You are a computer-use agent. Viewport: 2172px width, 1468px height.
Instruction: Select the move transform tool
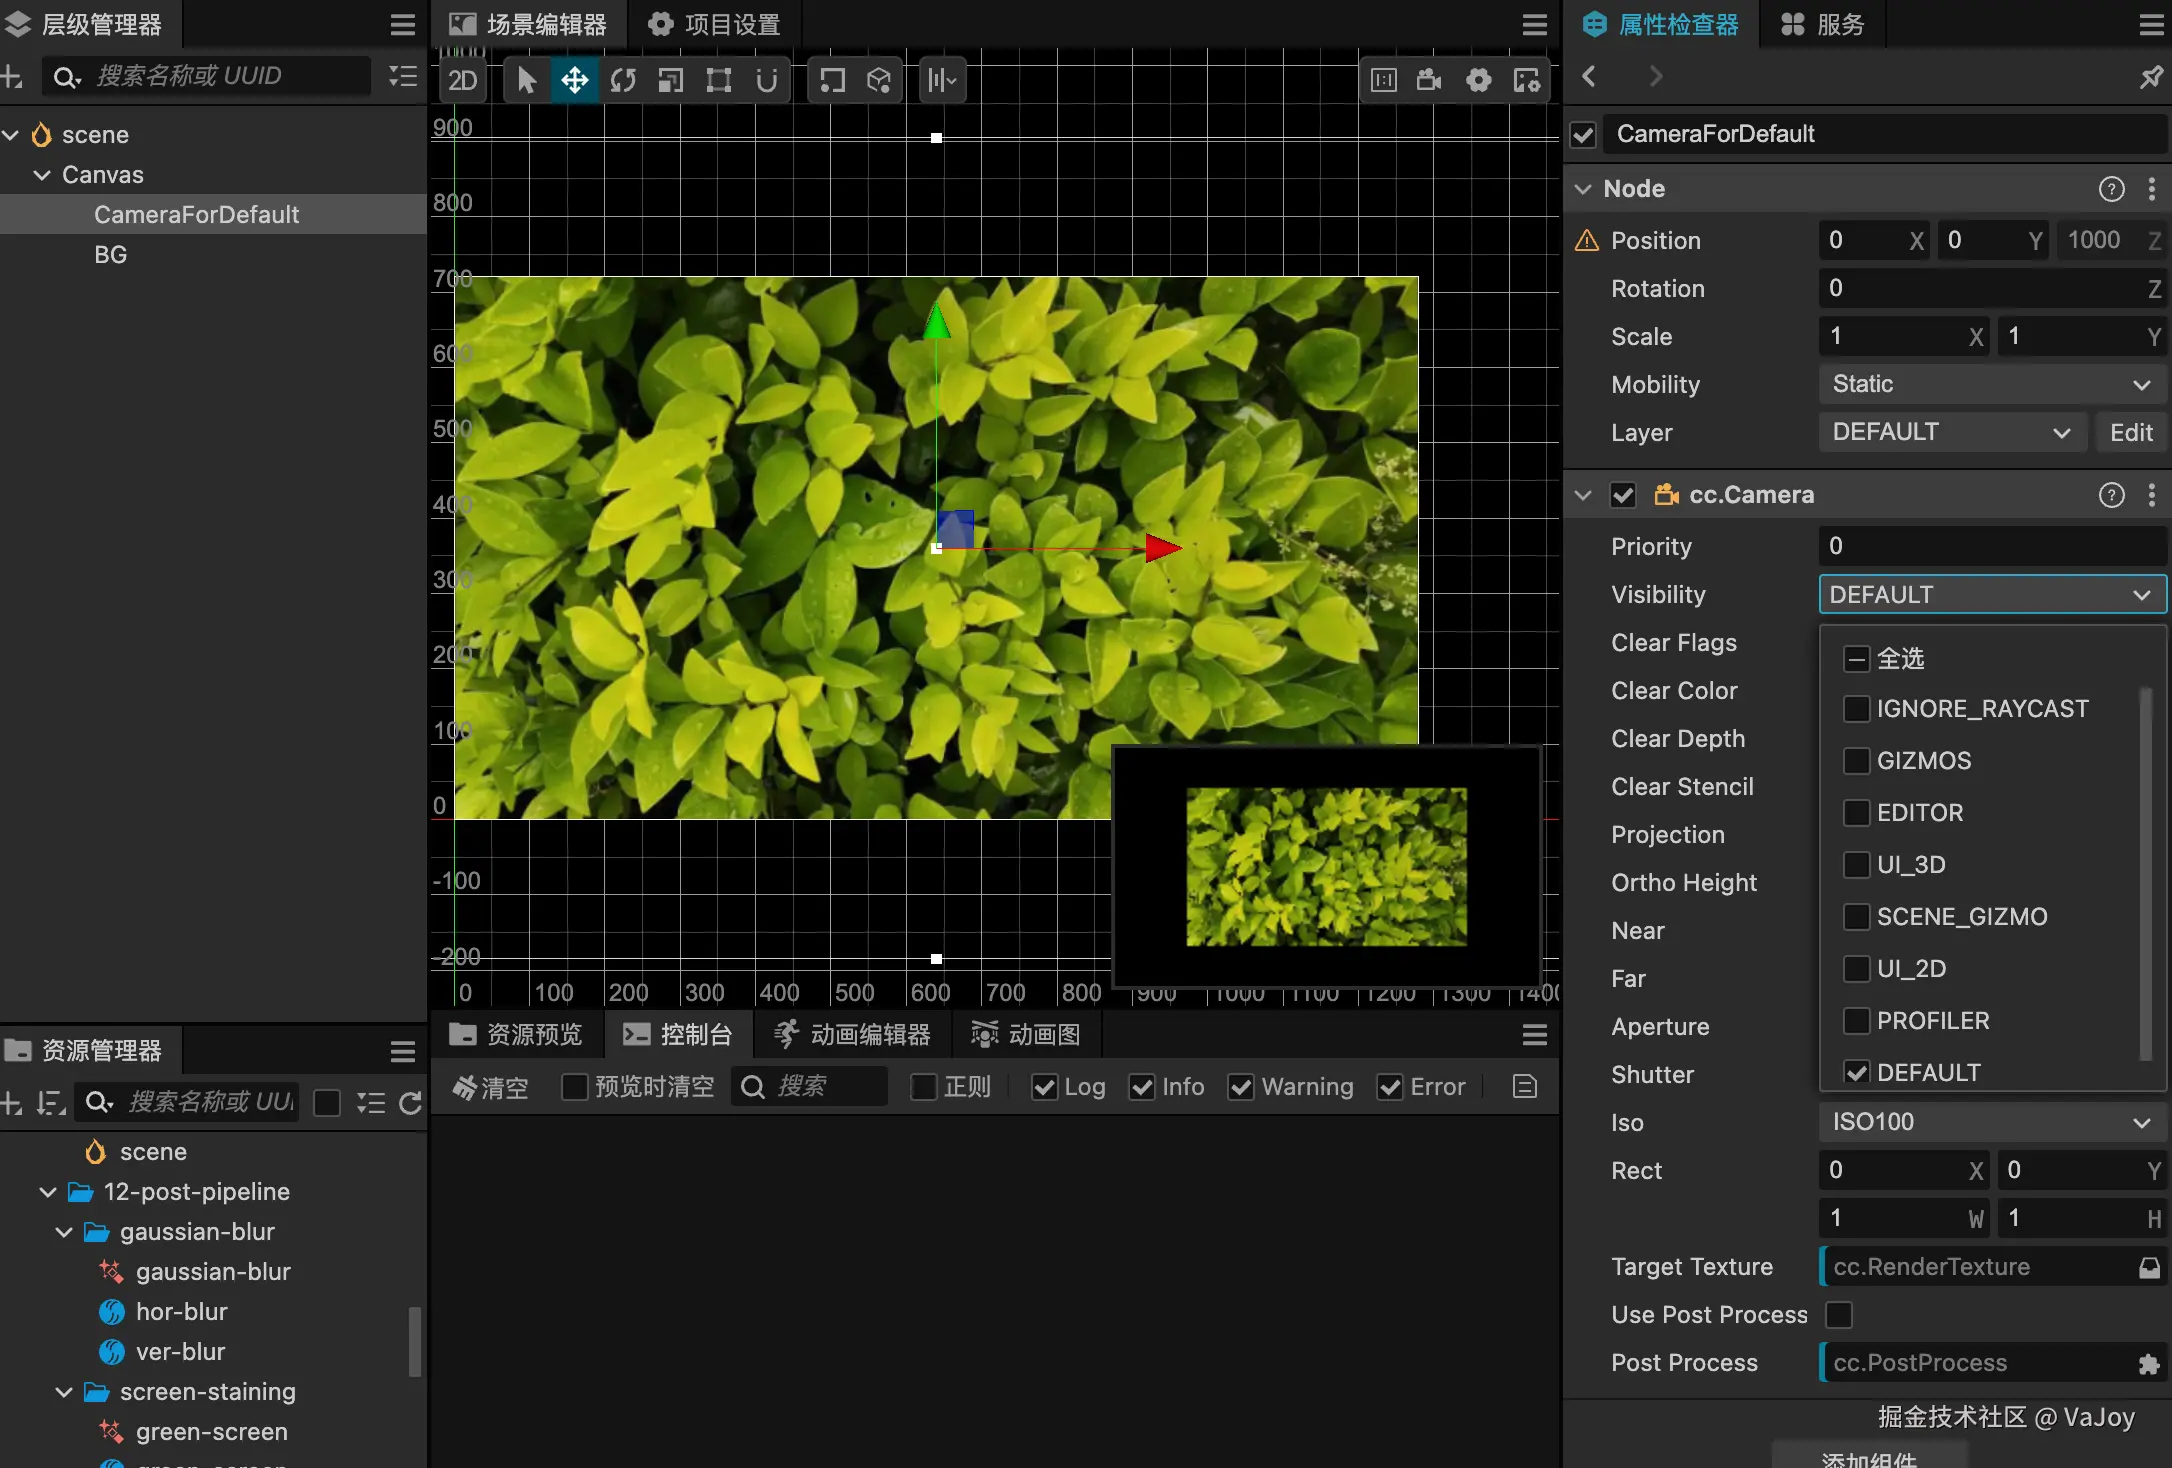(x=575, y=80)
